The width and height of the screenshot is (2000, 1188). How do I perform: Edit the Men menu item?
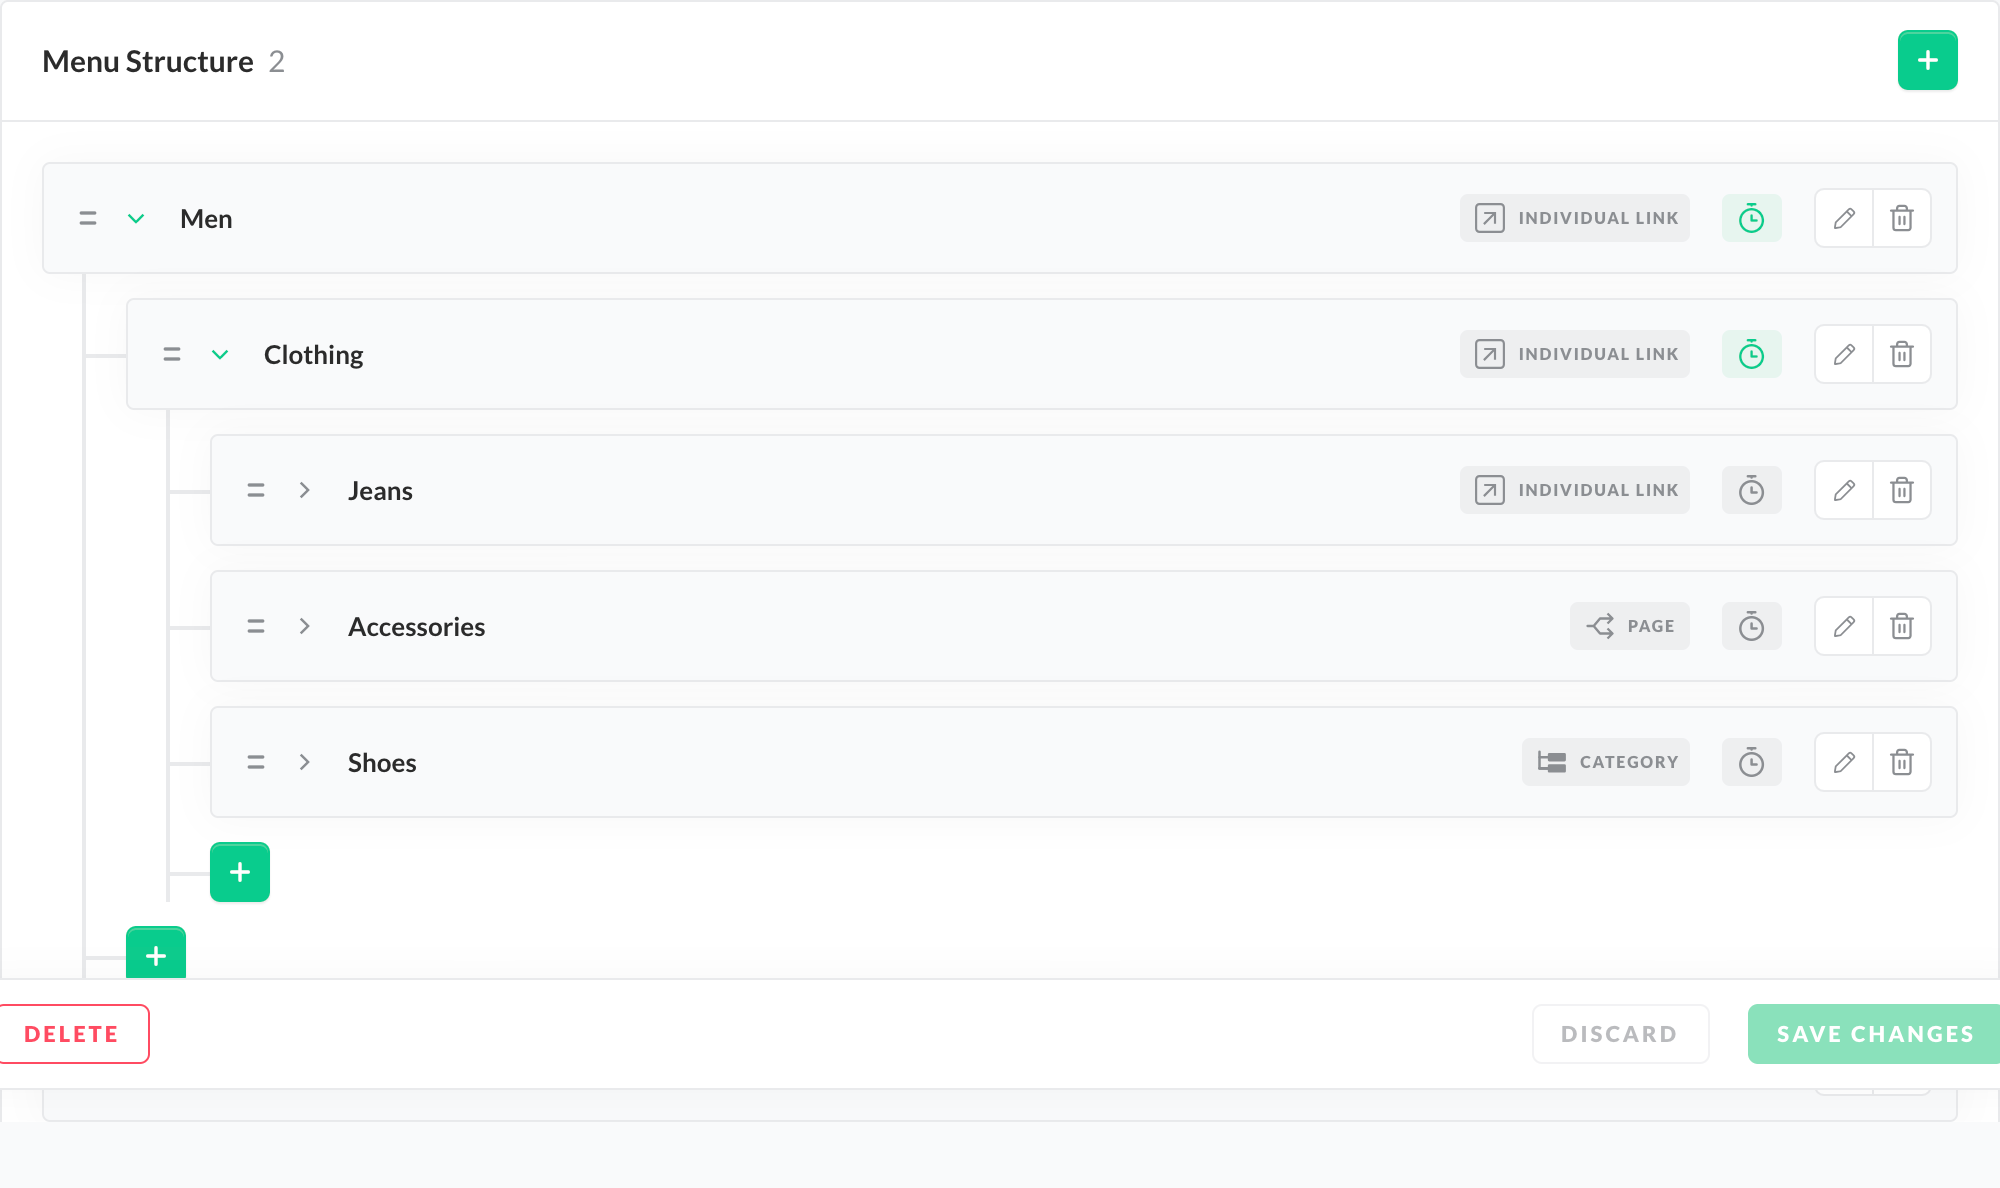click(1844, 218)
